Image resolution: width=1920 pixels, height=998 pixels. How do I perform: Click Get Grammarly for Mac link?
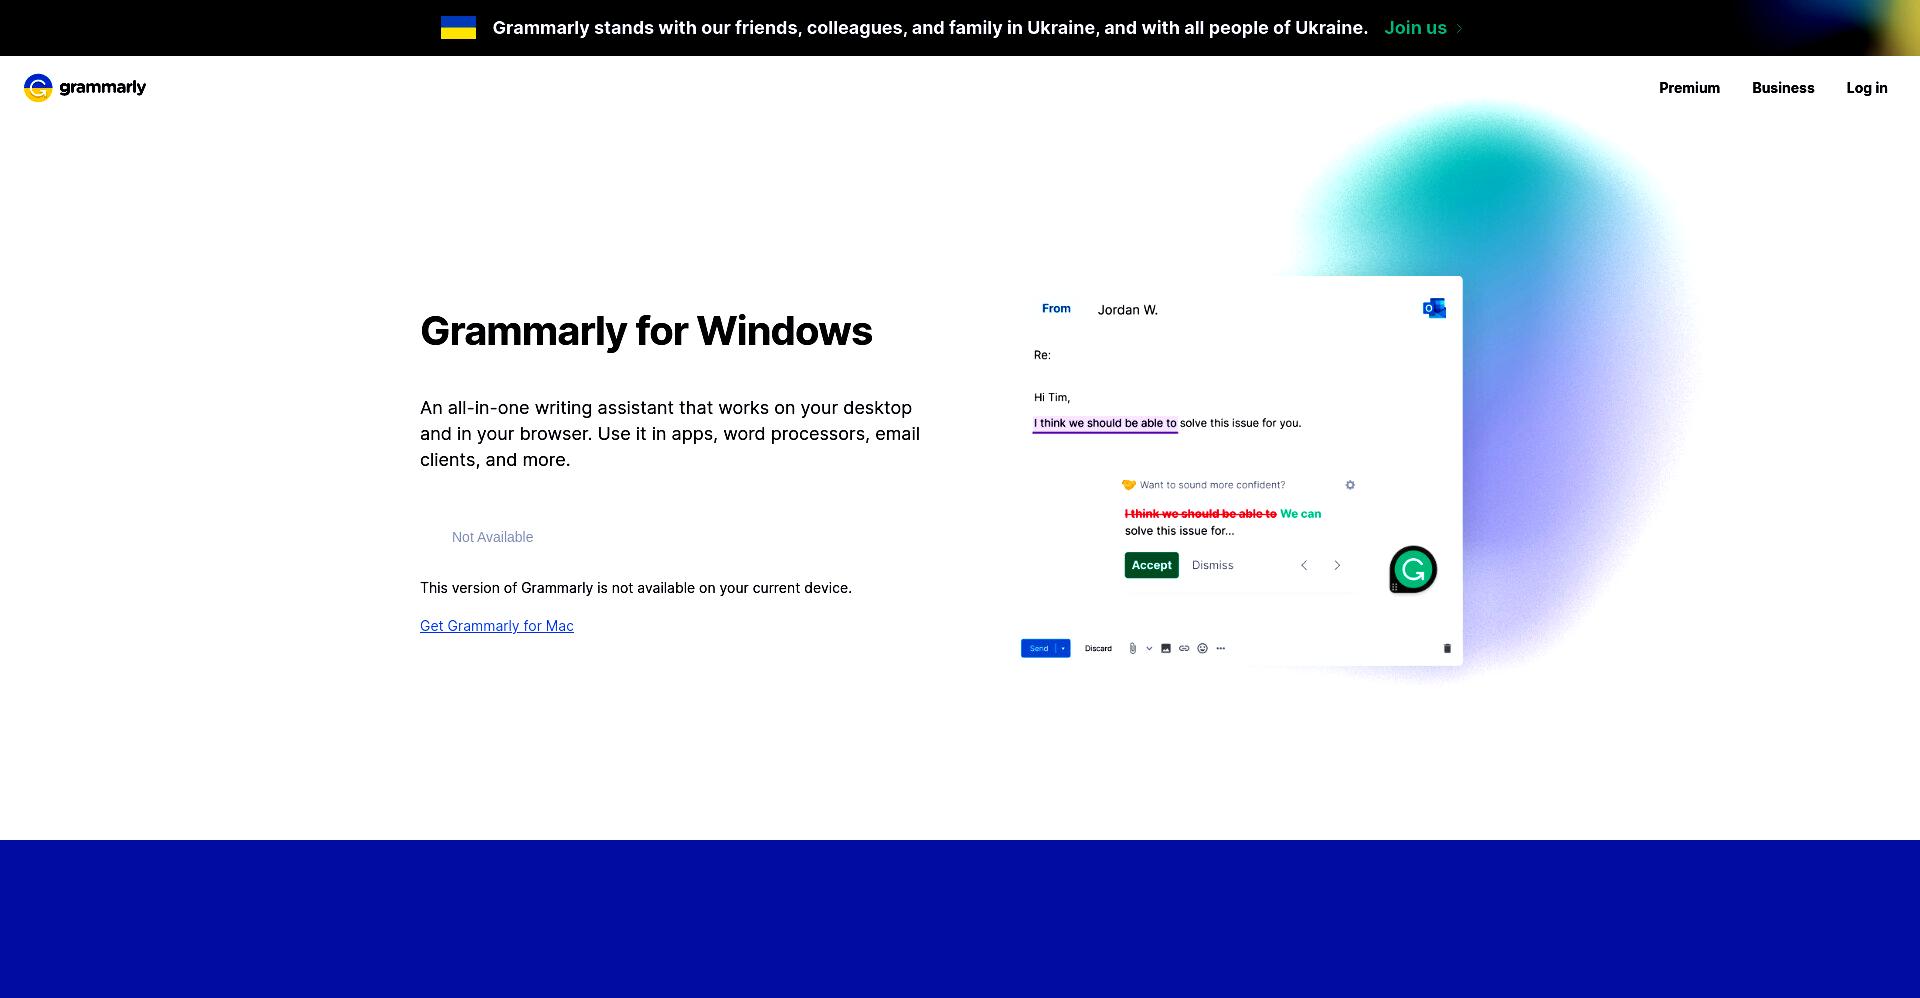point(497,626)
